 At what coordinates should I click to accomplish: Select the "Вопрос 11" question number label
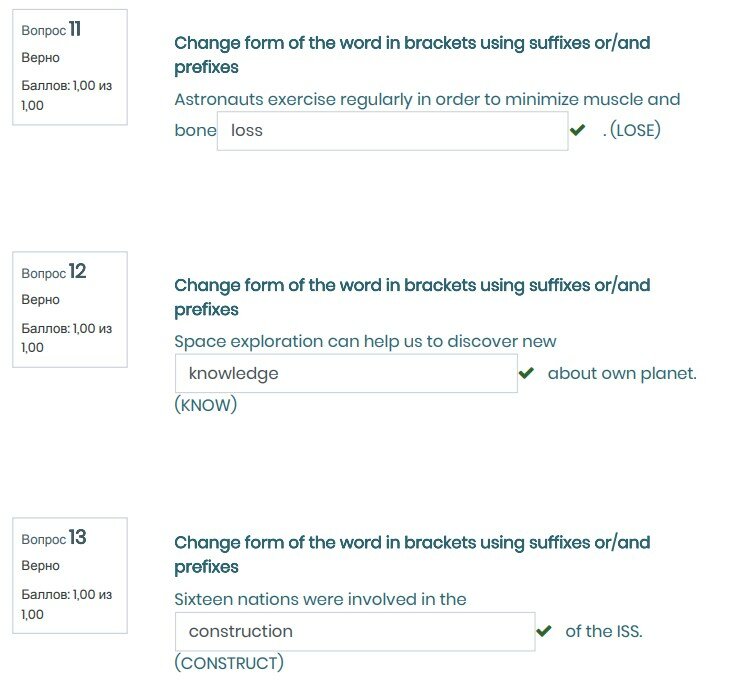[x=51, y=30]
